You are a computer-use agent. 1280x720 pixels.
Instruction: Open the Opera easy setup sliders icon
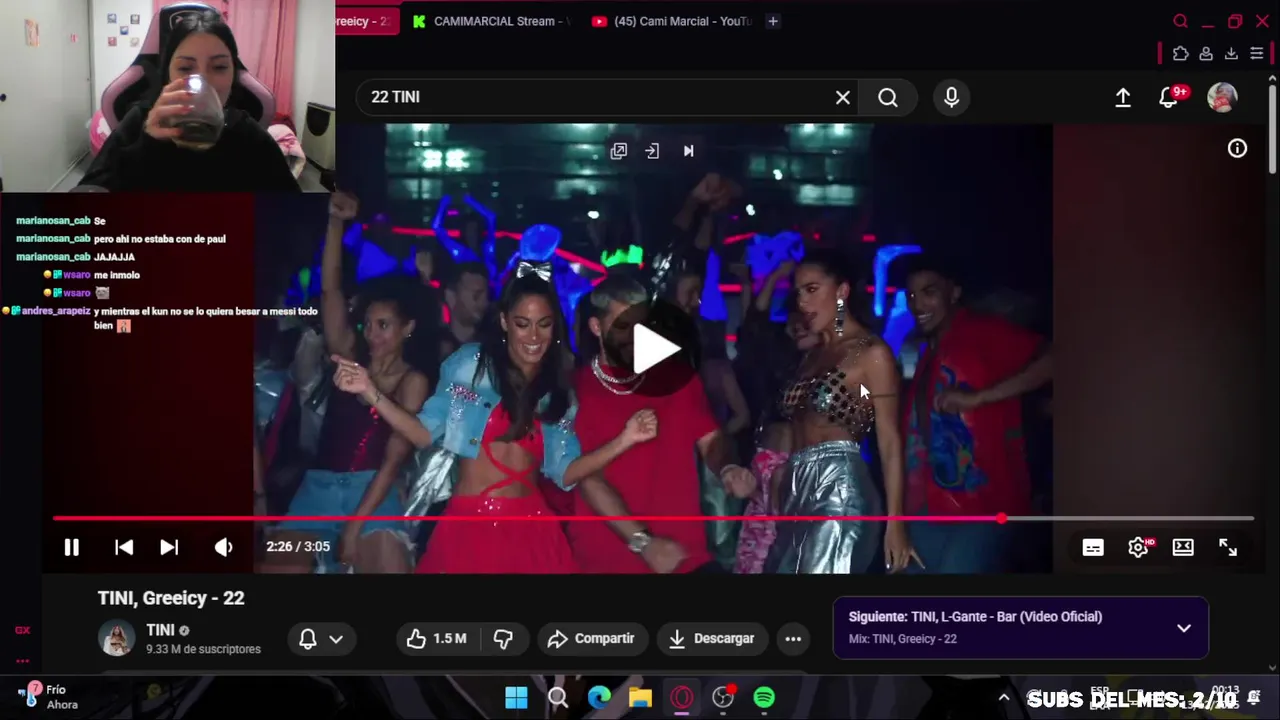pos(1257,53)
